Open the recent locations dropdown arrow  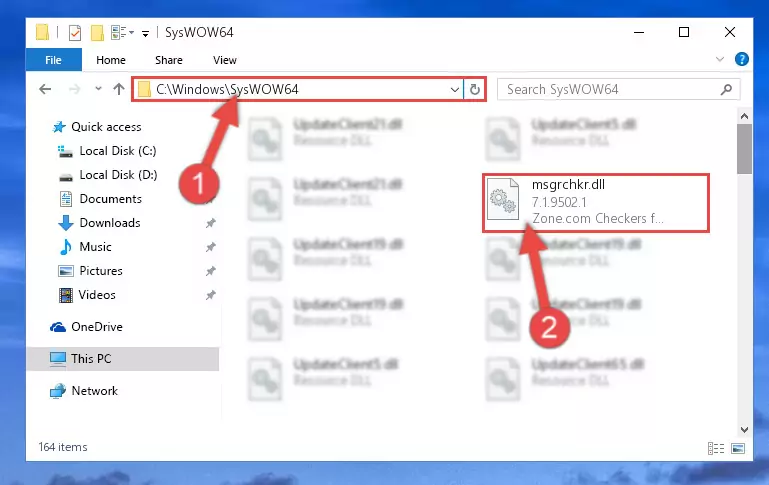[x=98, y=89]
